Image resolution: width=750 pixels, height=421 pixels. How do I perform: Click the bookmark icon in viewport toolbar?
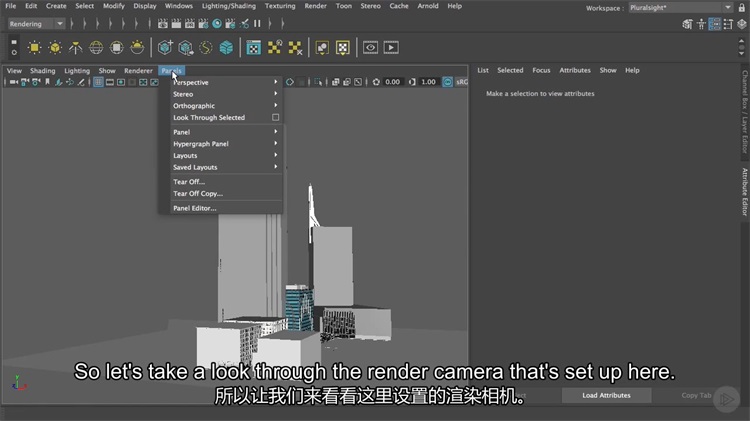point(47,82)
